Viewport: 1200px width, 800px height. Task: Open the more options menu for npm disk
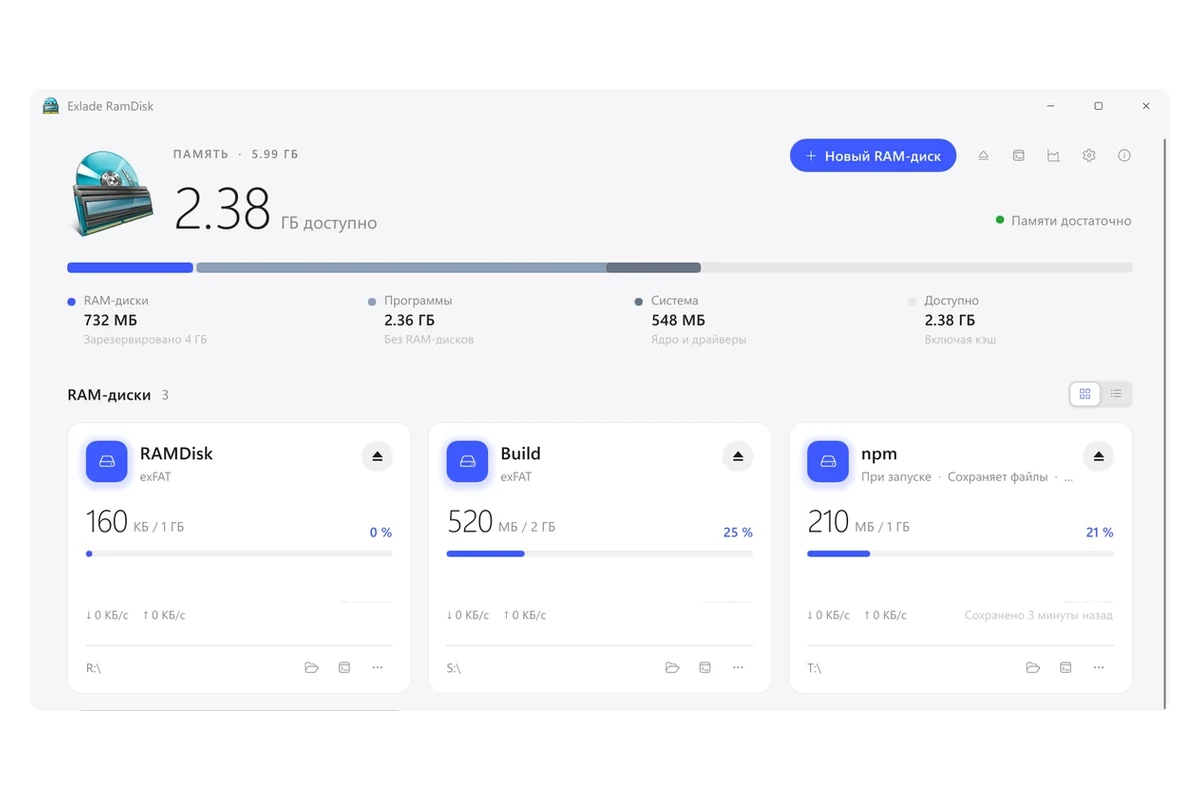(1099, 667)
